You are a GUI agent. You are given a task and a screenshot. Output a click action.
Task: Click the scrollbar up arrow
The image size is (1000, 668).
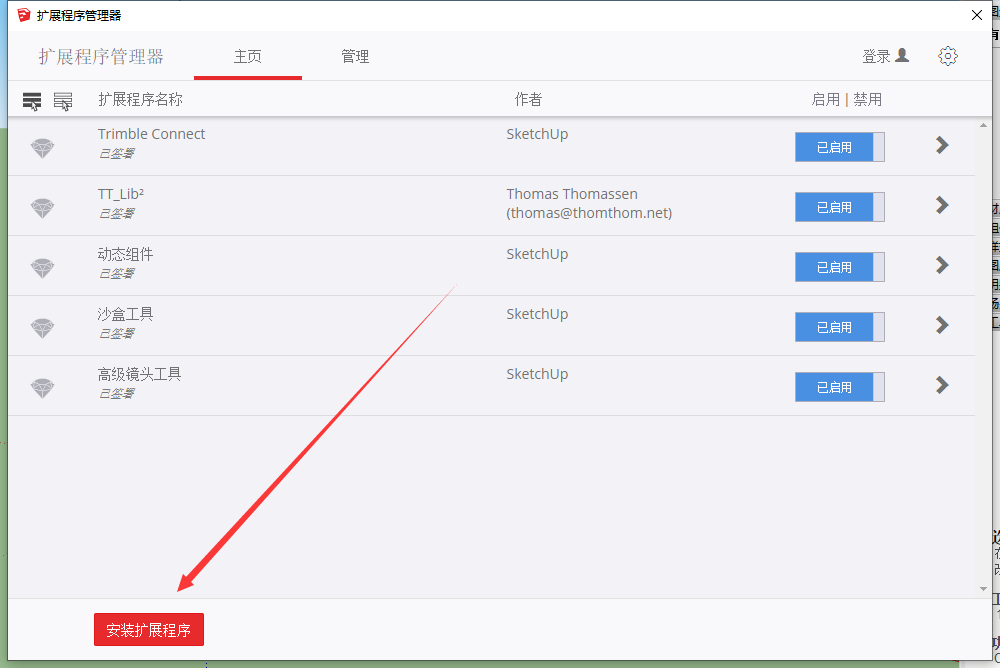(983, 126)
